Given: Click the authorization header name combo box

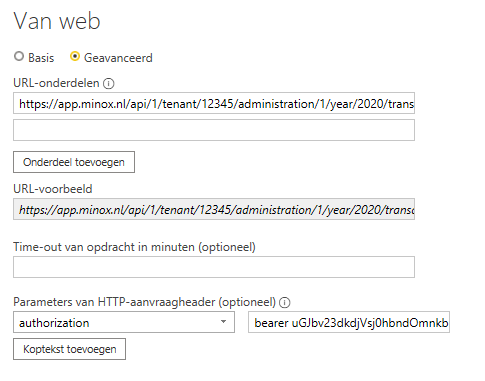Looking at the screenshot, I should point(124,322).
